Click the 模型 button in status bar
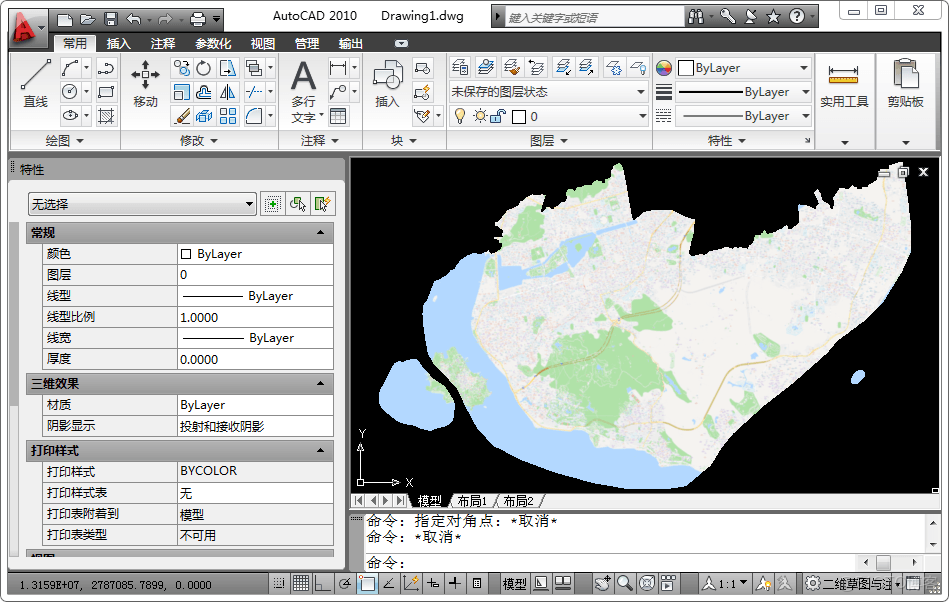 [x=514, y=583]
